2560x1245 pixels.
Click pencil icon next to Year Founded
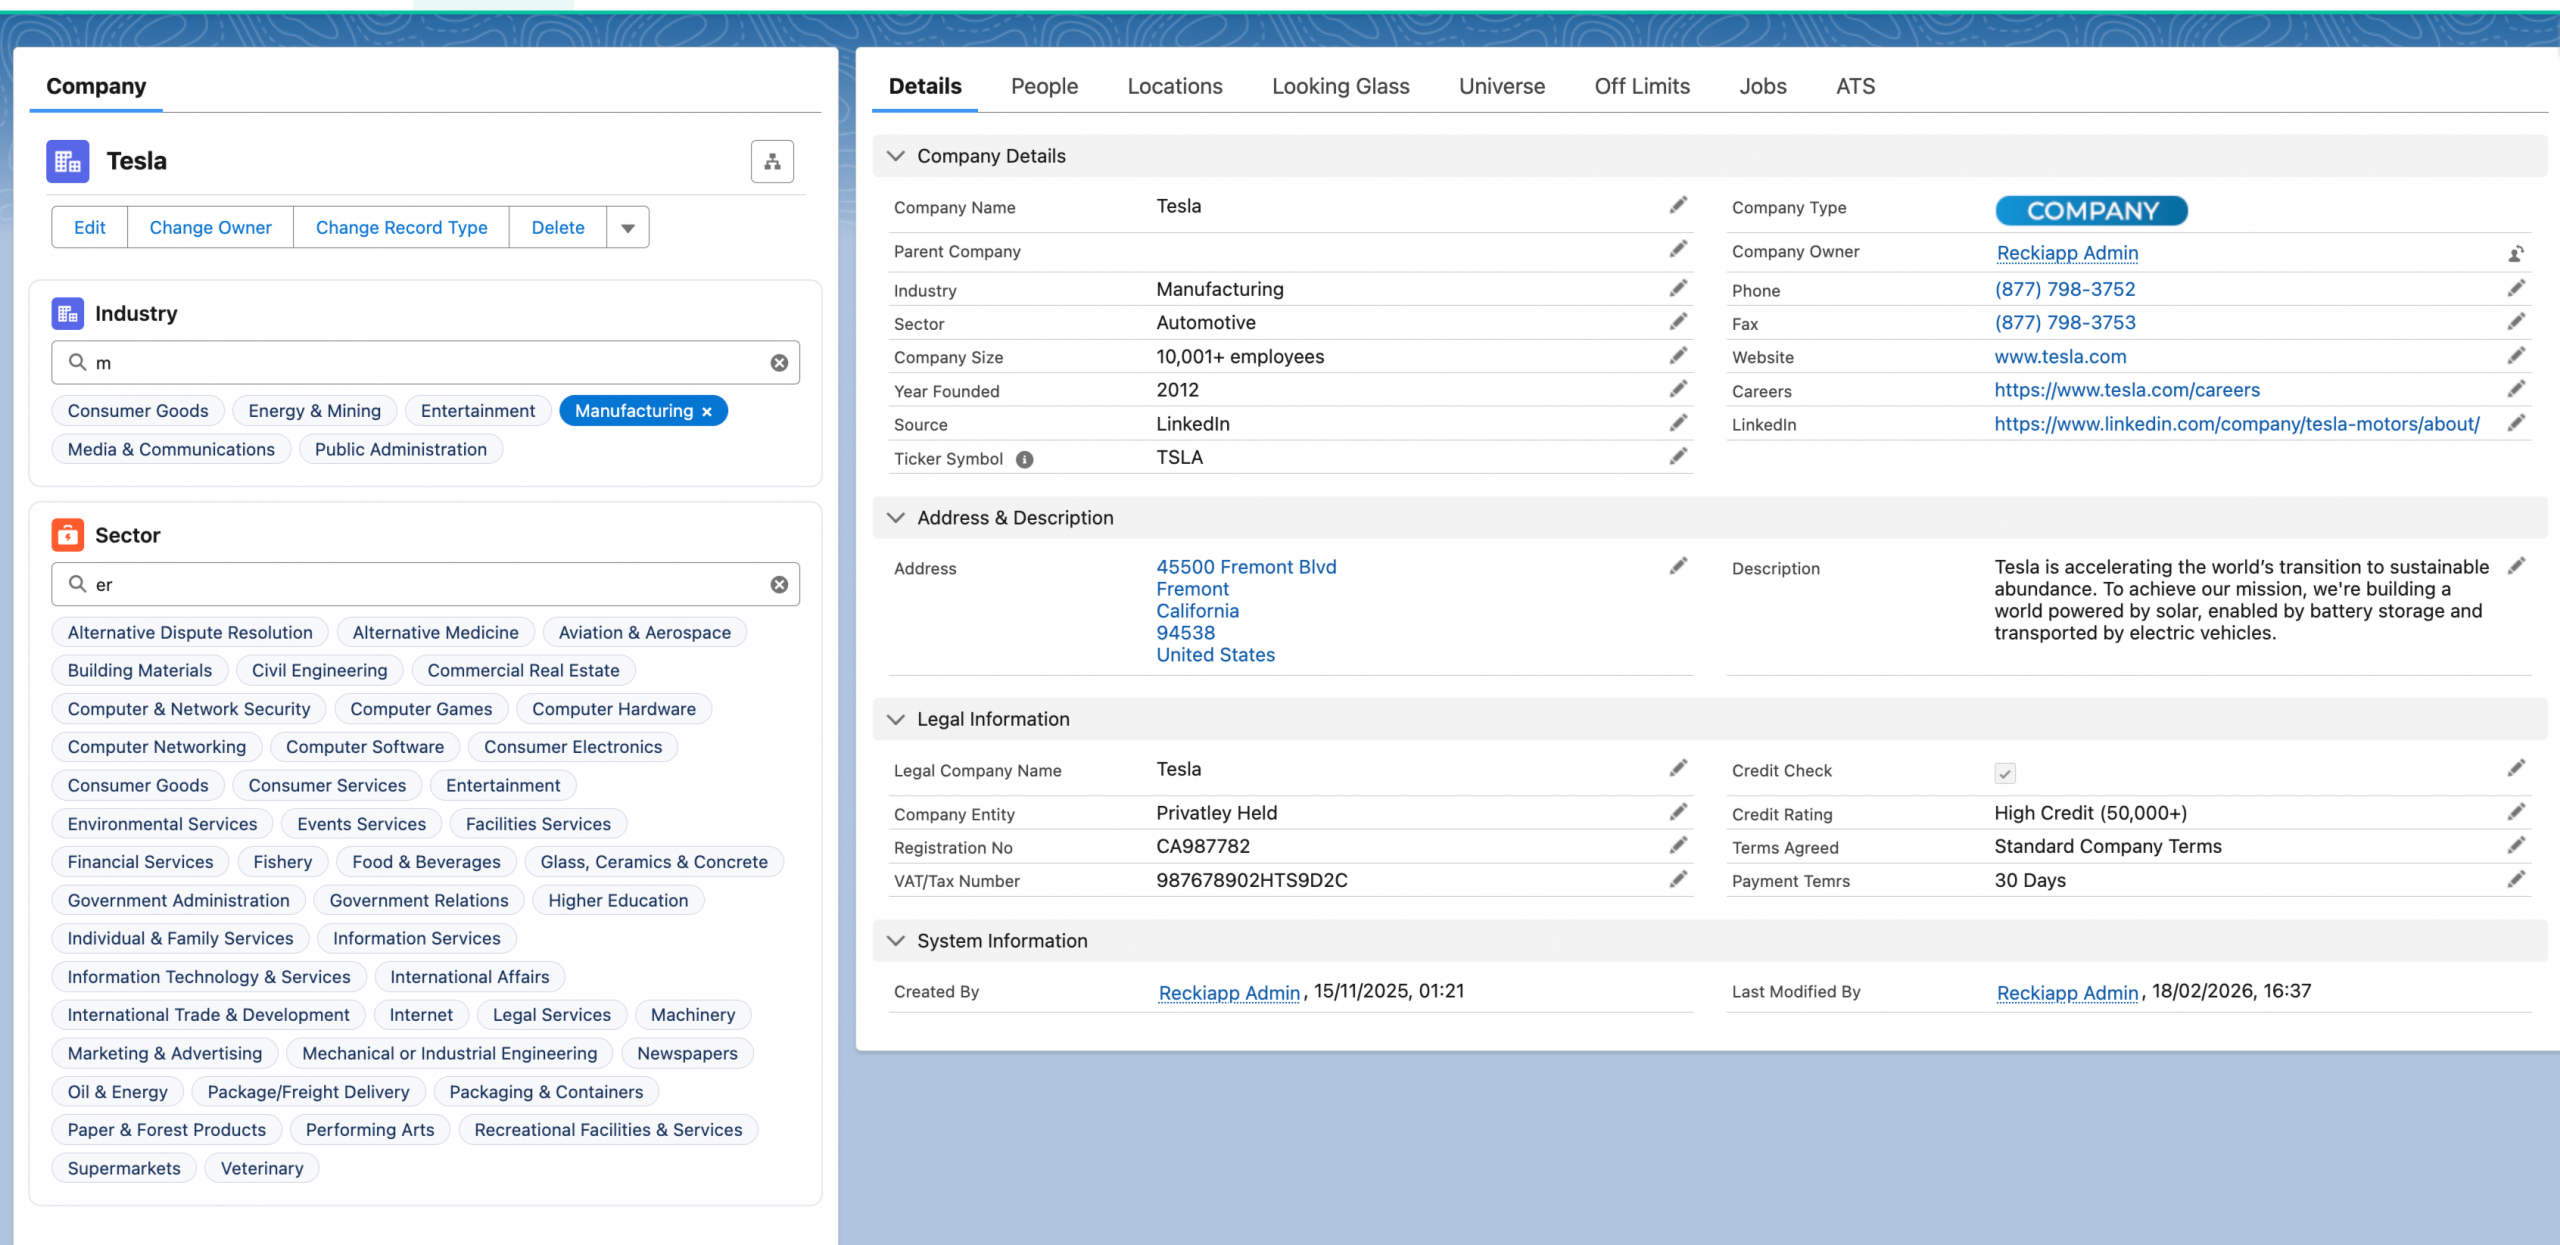(x=1678, y=389)
